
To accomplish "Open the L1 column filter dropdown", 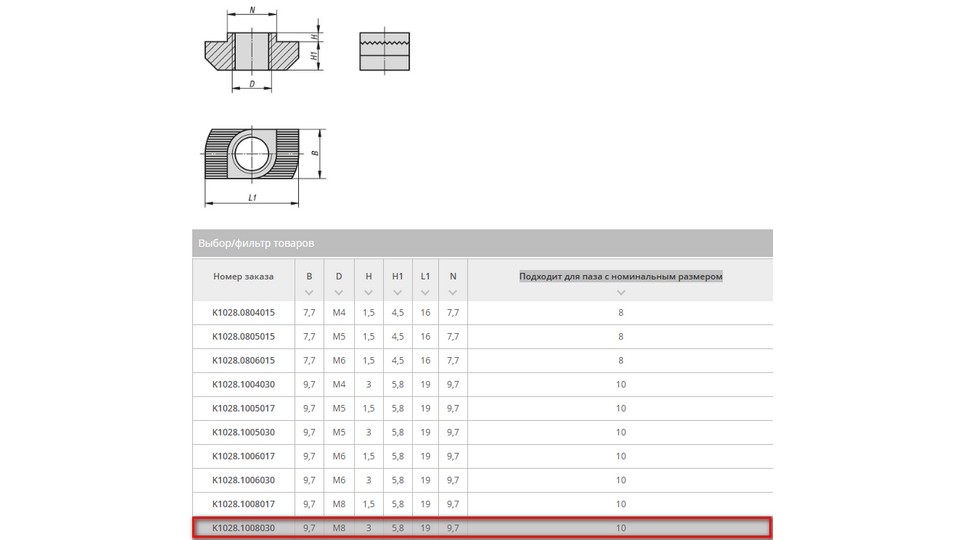I will pyautogui.click(x=425, y=293).
